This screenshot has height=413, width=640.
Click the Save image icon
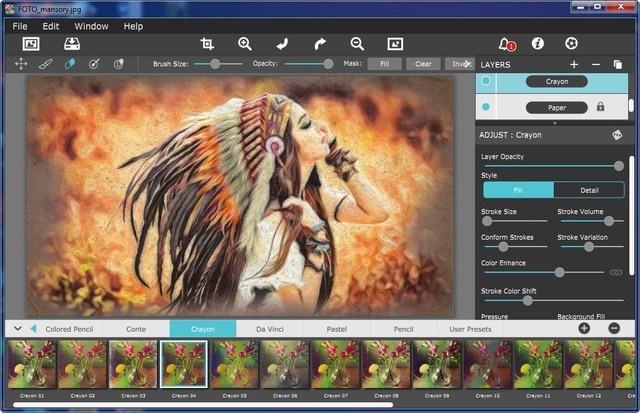pyautogui.click(x=72, y=44)
